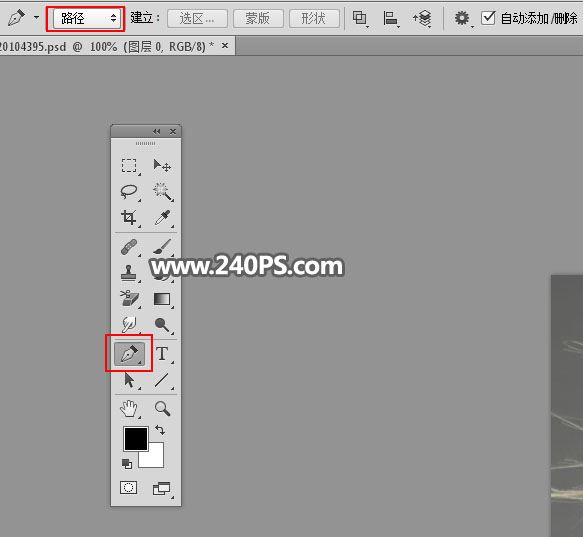Swap foreground and background colors

click(x=160, y=430)
